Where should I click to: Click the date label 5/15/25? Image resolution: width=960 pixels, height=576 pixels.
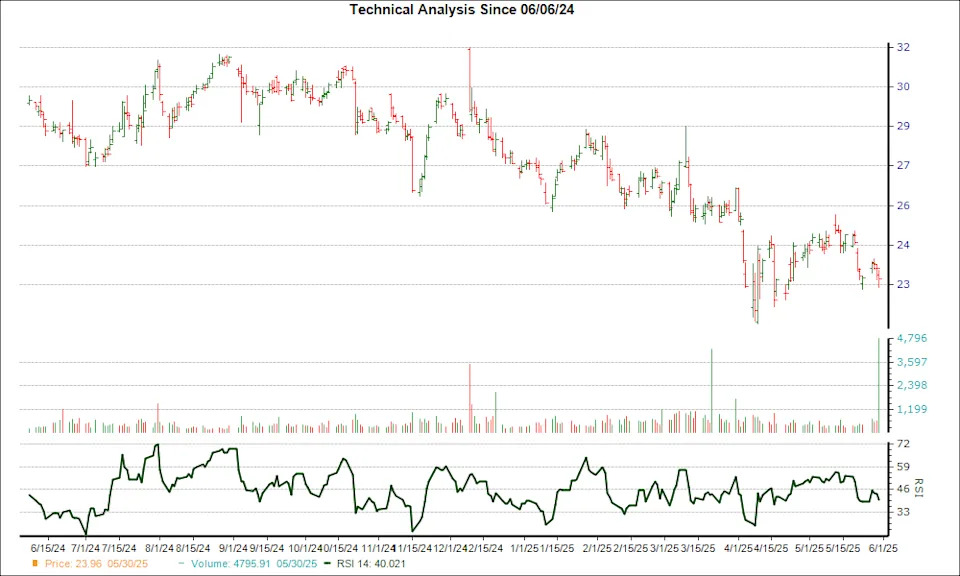(x=843, y=548)
